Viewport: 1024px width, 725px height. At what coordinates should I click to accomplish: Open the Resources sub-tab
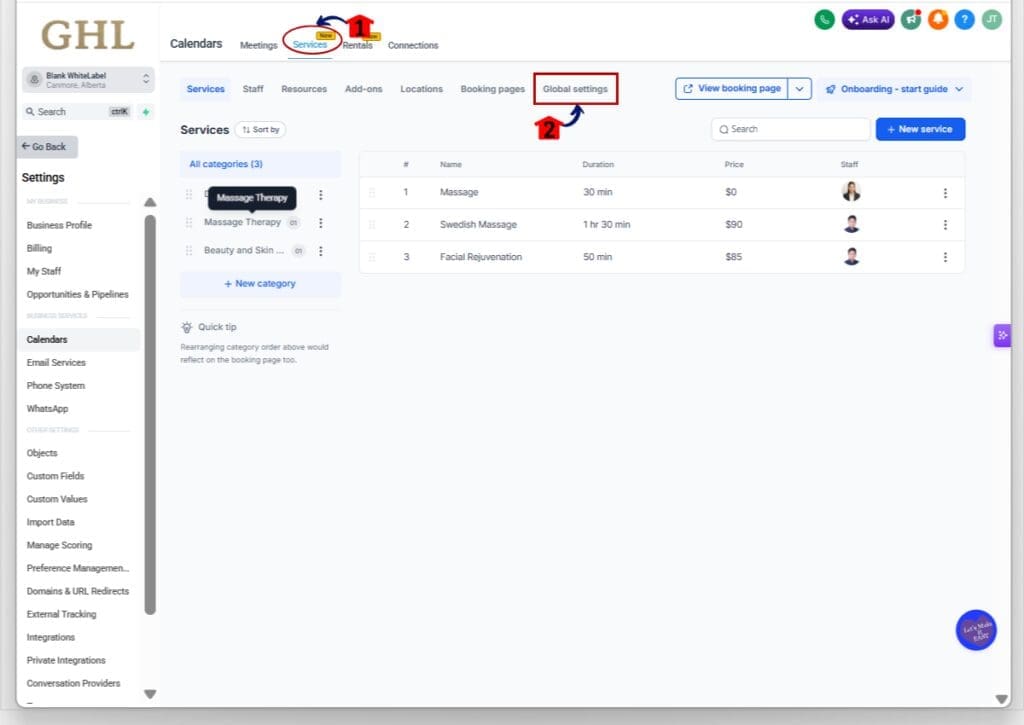[304, 89]
